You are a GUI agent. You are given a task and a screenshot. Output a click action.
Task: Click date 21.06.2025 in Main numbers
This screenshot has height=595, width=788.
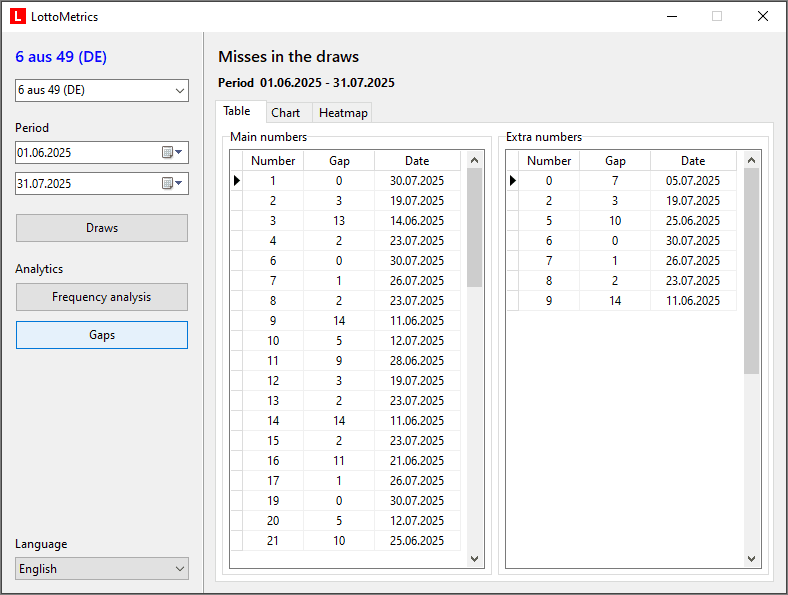pos(417,461)
